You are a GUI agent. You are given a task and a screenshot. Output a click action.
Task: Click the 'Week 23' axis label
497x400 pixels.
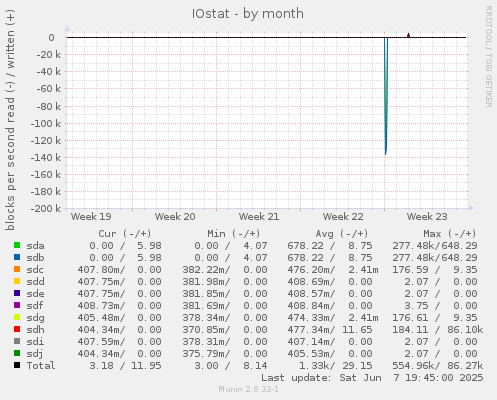(x=427, y=217)
